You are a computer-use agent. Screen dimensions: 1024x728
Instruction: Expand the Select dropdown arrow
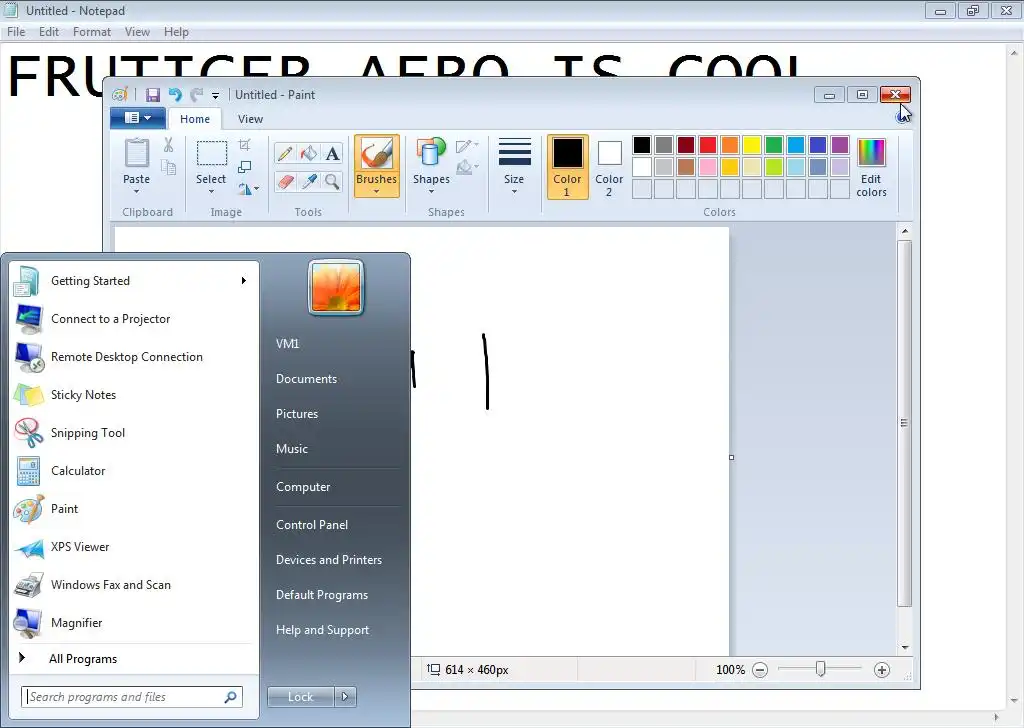click(x=212, y=192)
